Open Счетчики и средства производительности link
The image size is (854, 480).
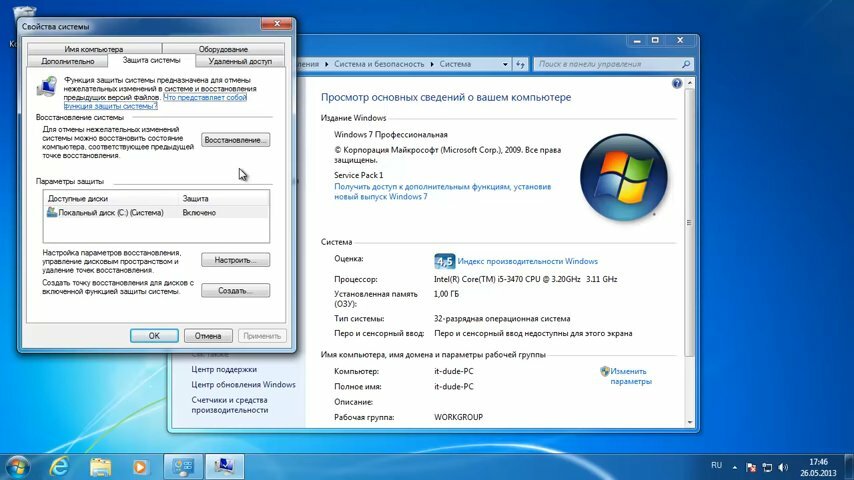point(229,405)
